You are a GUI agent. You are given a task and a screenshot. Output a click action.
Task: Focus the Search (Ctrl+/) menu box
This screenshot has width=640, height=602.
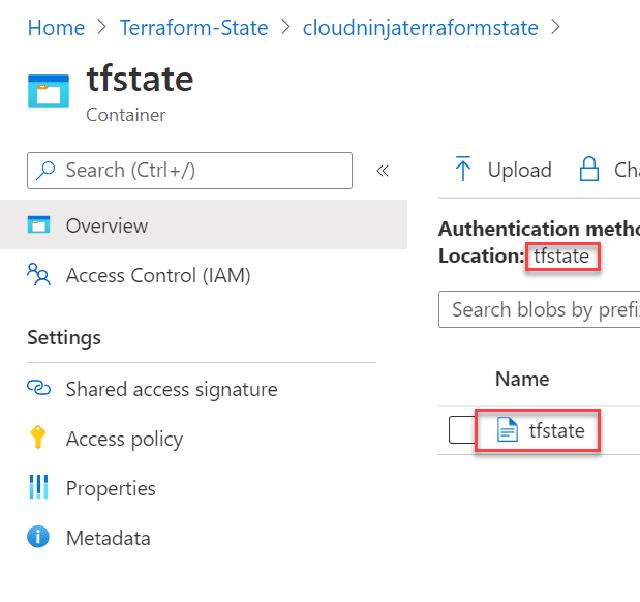[190, 171]
